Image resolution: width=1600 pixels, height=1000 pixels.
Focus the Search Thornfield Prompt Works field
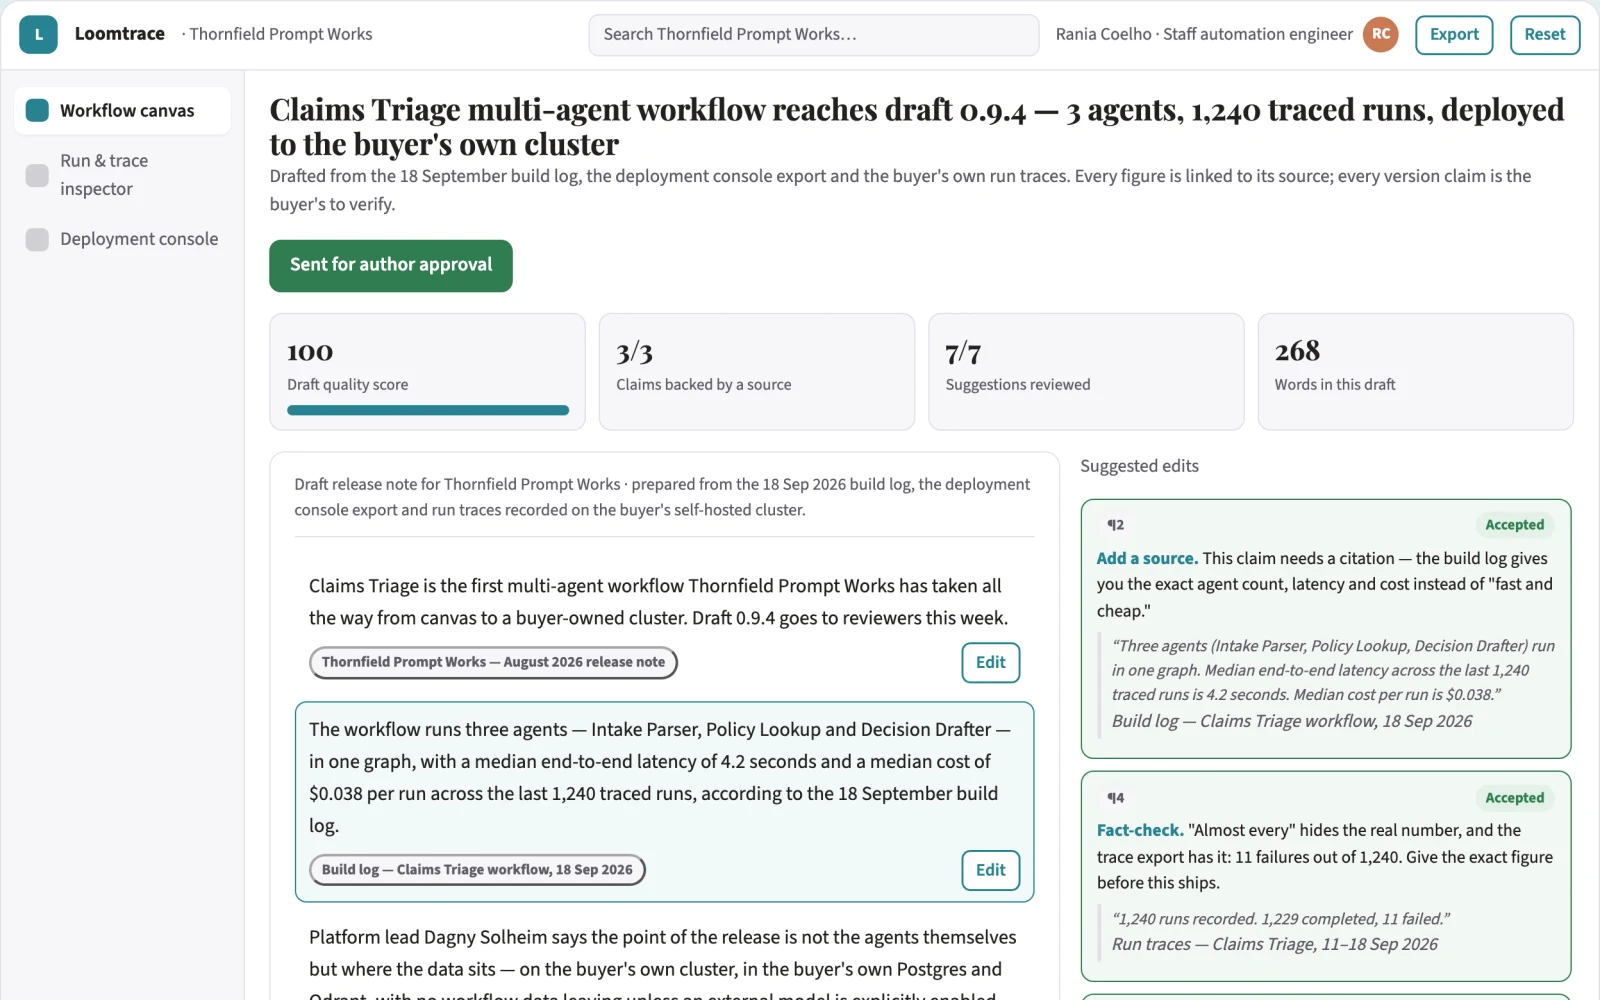814,34
